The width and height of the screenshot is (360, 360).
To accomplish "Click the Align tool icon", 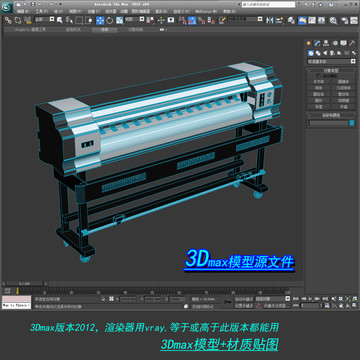I will tap(280, 20).
